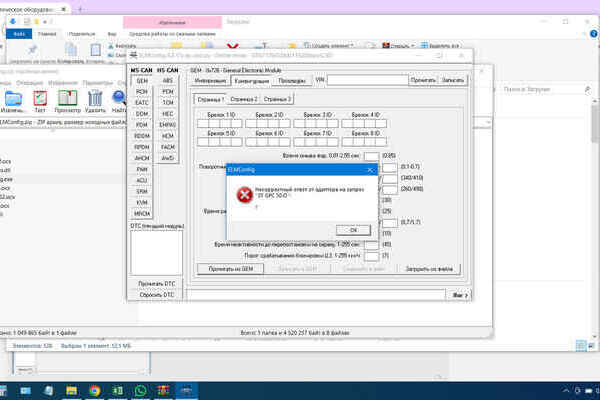Switch to Информация tab
The height and width of the screenshot is (400, 600).
click(210, 81)
